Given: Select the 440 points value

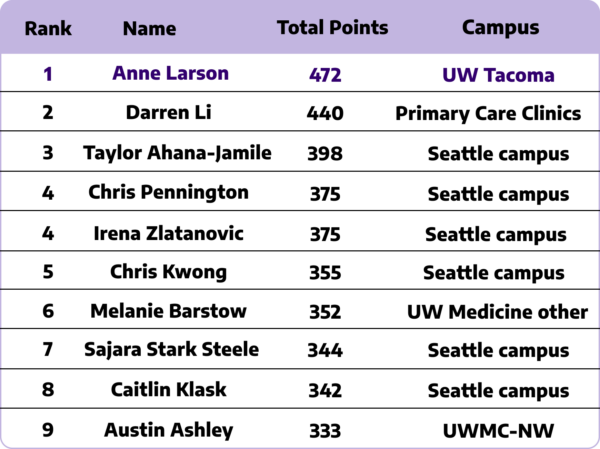Looking at the screenshot, I should coord(325,114).
